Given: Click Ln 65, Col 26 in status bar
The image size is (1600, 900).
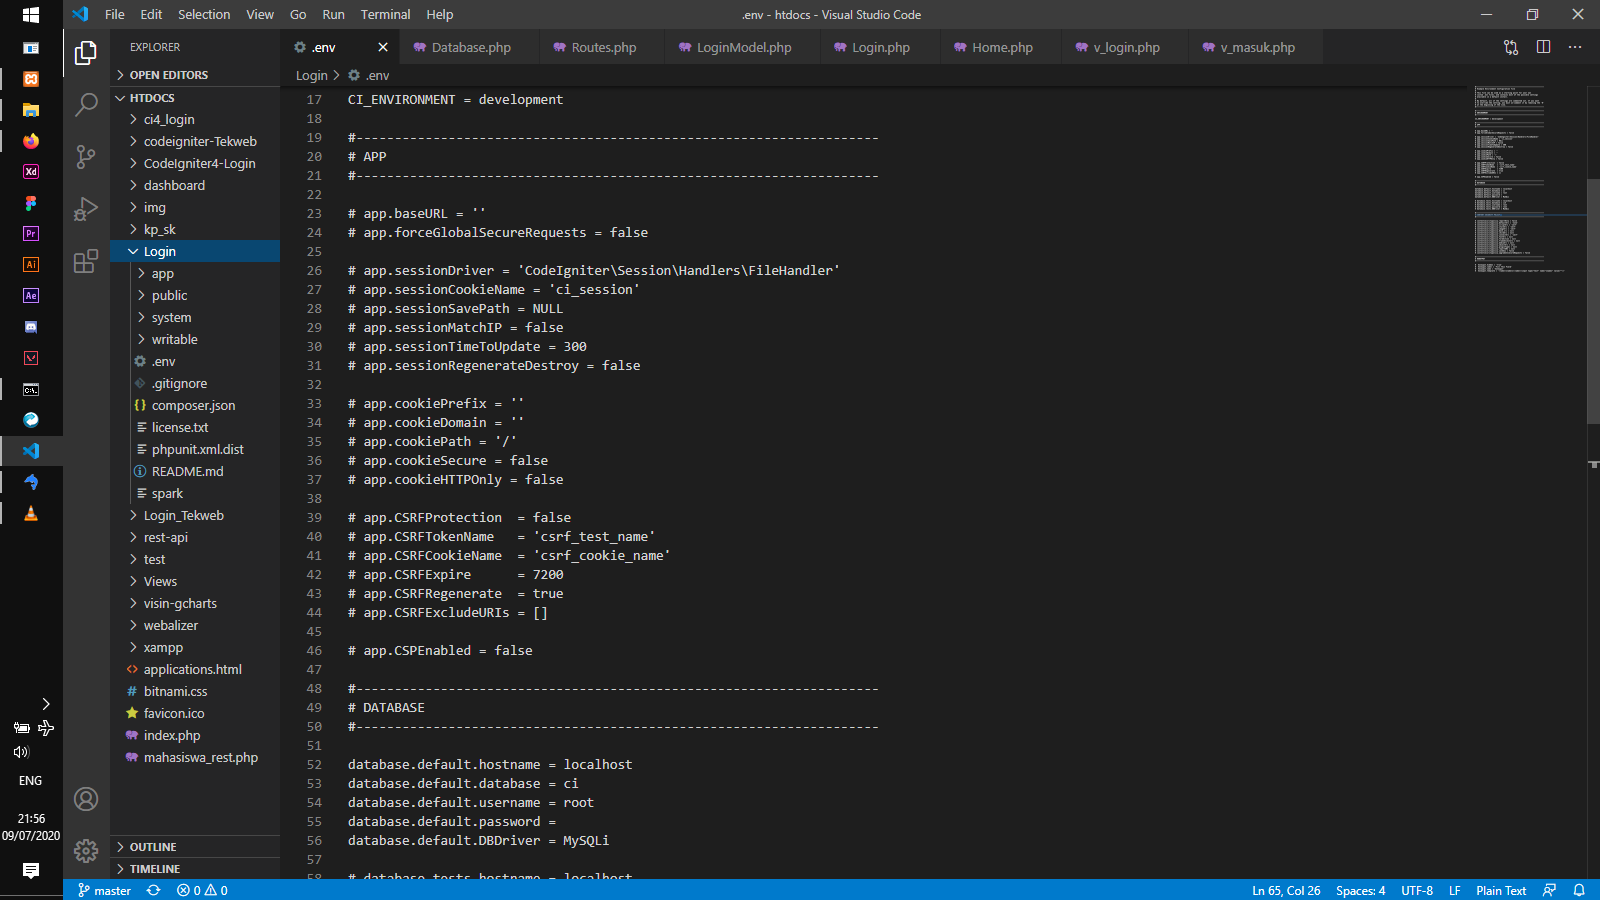Looking at the screenshot, I should (x=1286, y=890).
